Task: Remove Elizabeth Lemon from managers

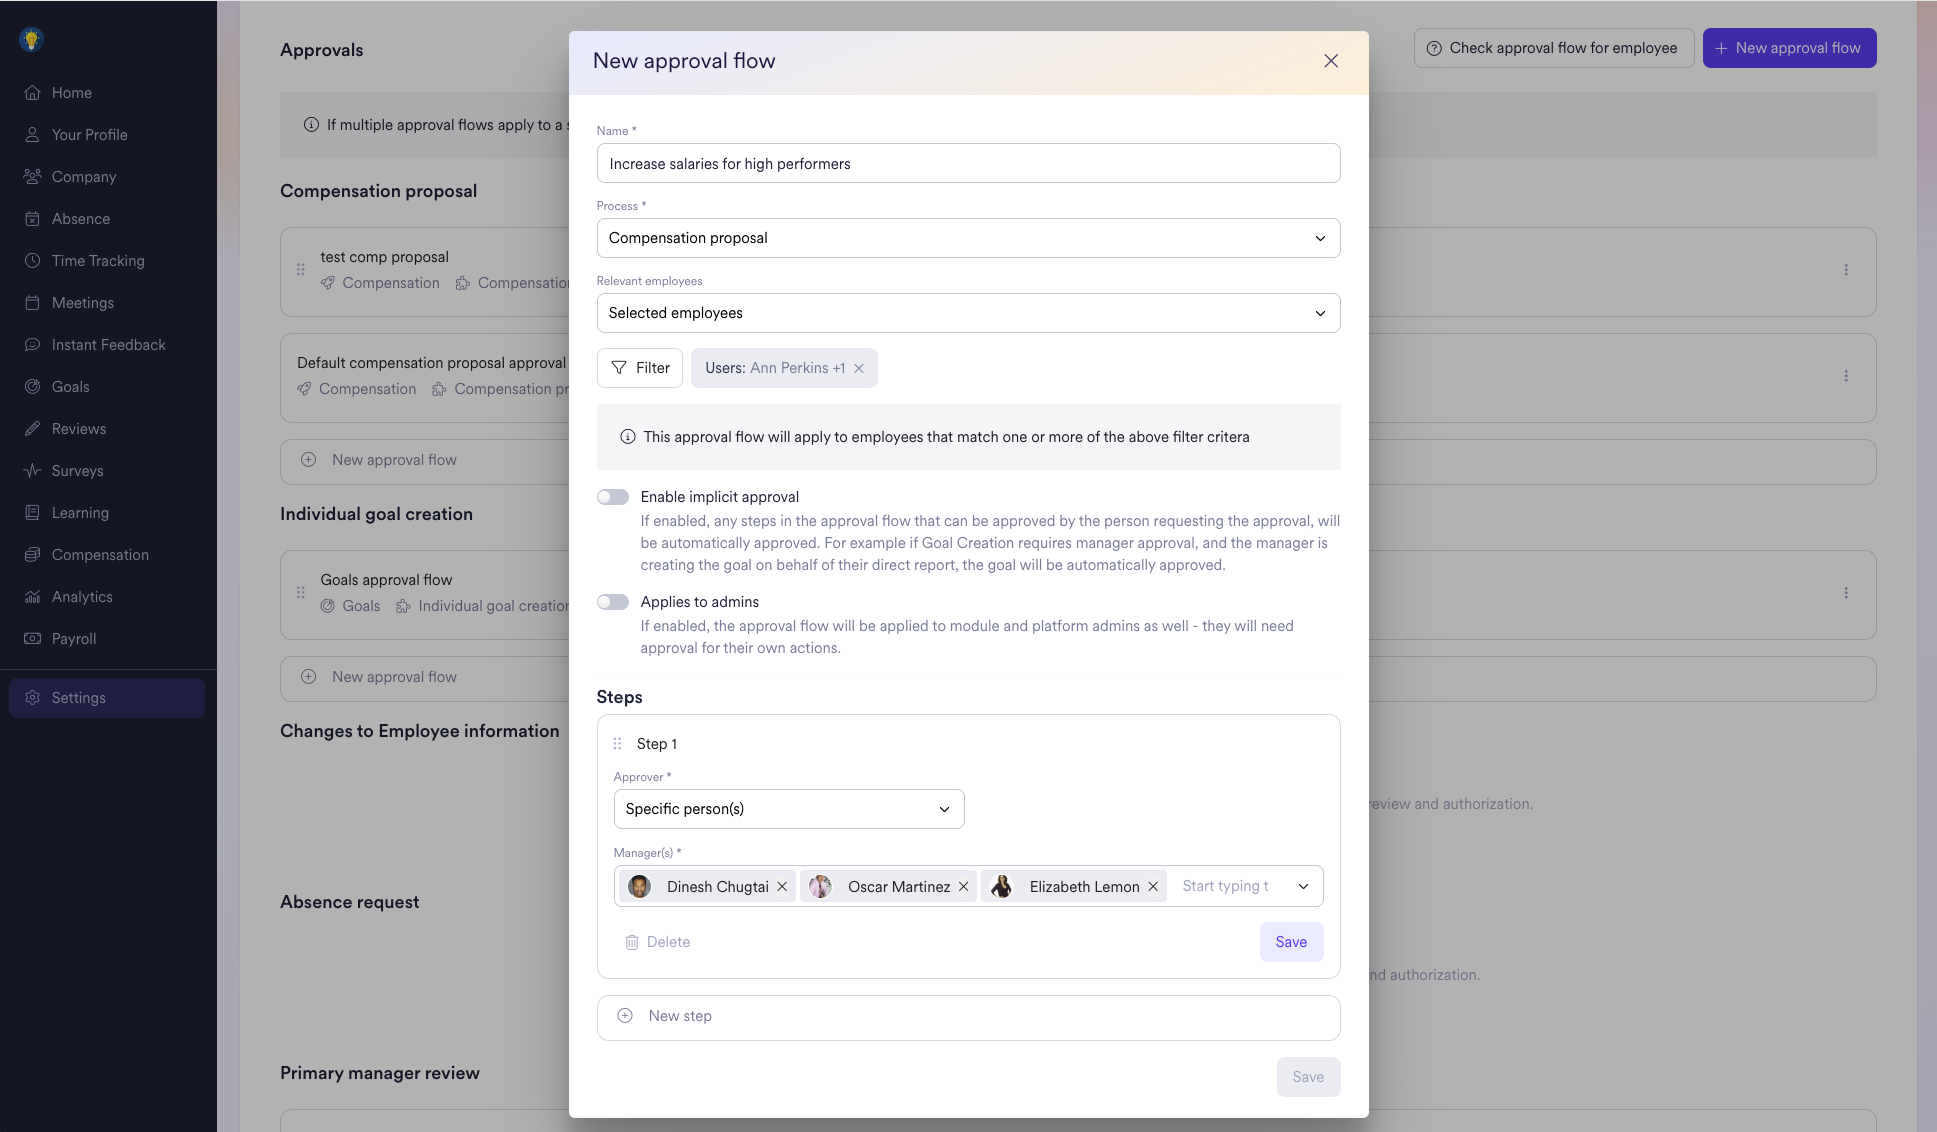Action: pos(1153,887)
